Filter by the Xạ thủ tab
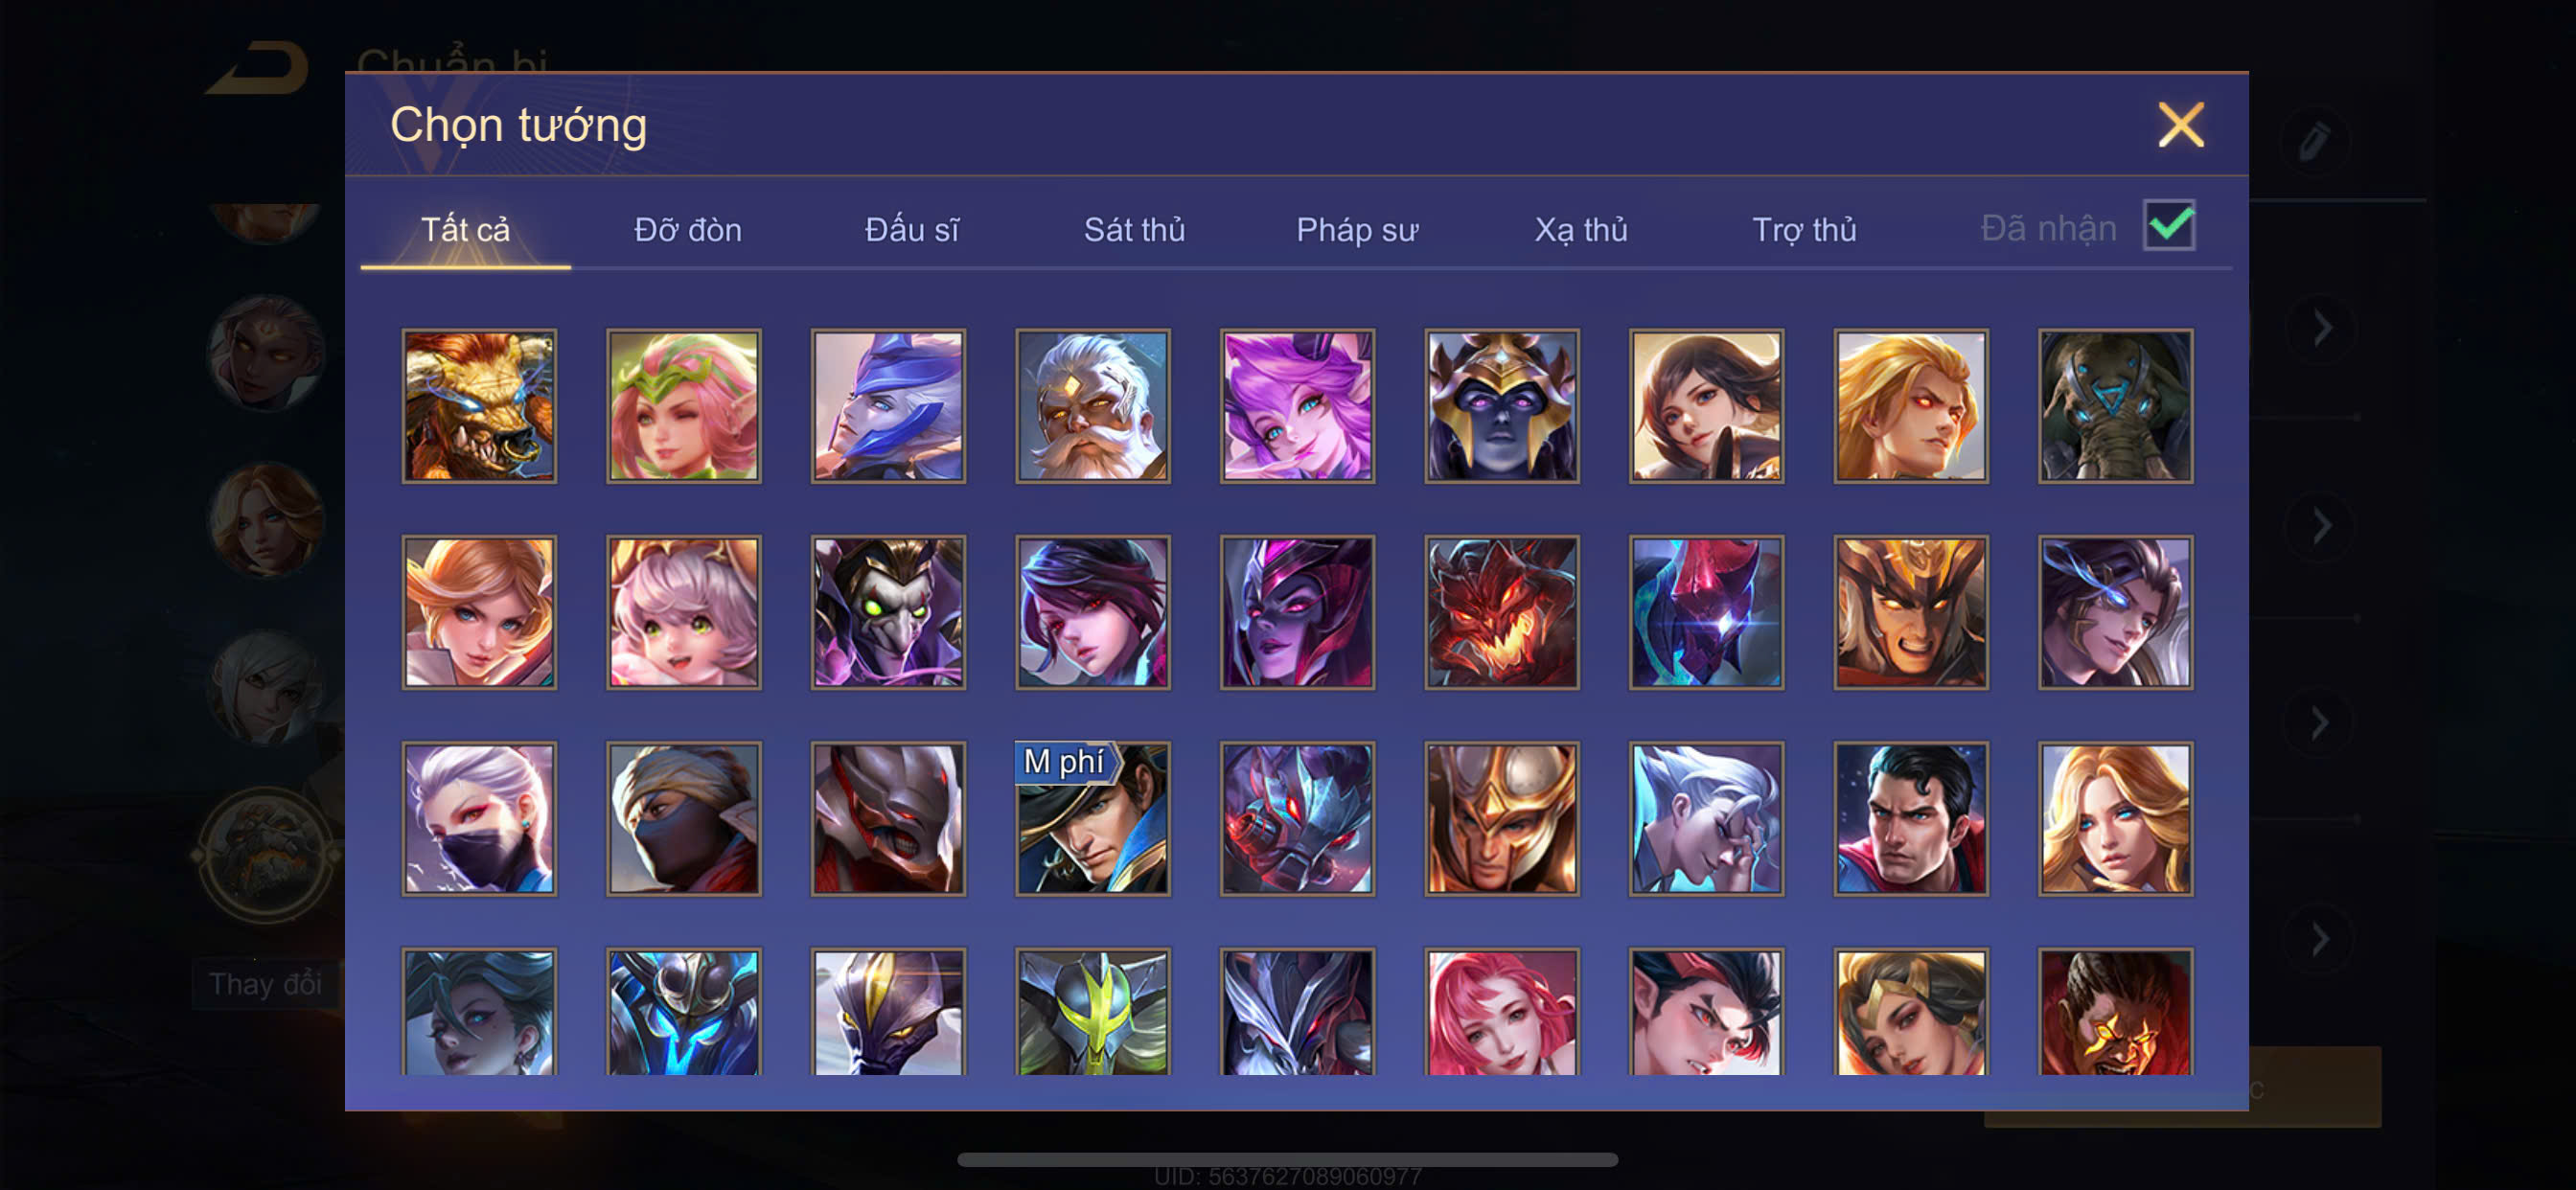 [x=1580, y=230]
